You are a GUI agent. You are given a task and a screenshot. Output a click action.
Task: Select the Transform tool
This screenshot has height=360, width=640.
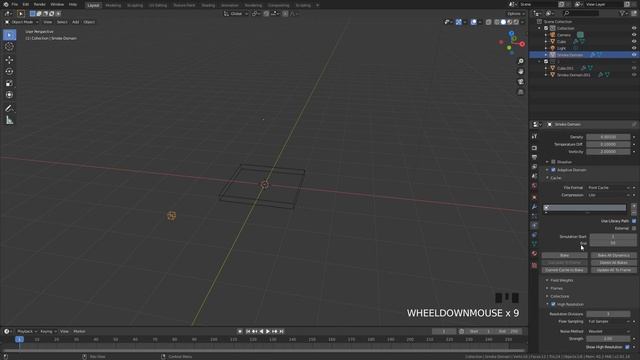(9, 95)
